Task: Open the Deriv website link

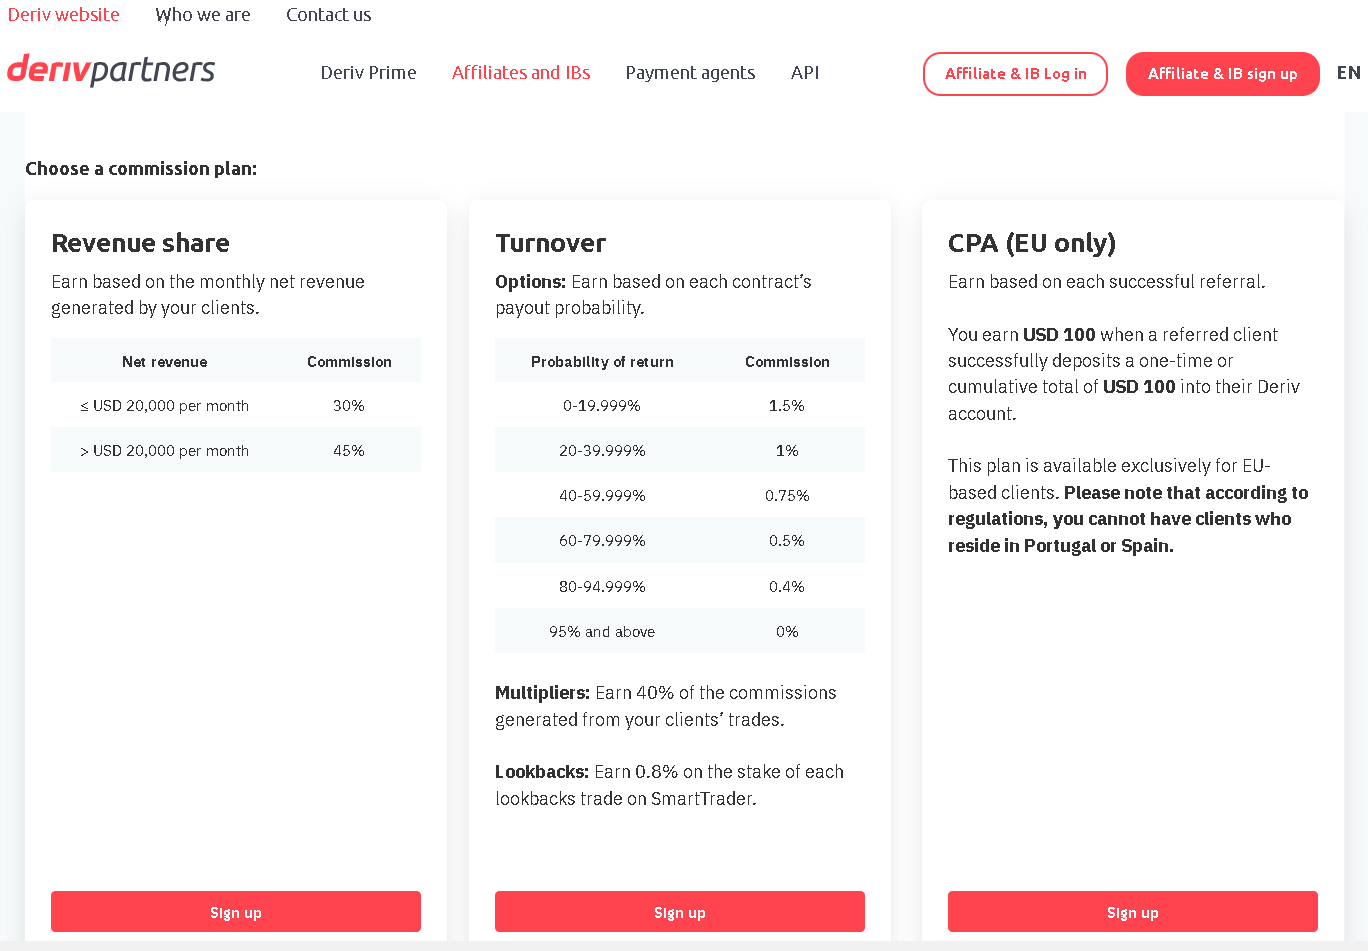Action: point(64,15)
